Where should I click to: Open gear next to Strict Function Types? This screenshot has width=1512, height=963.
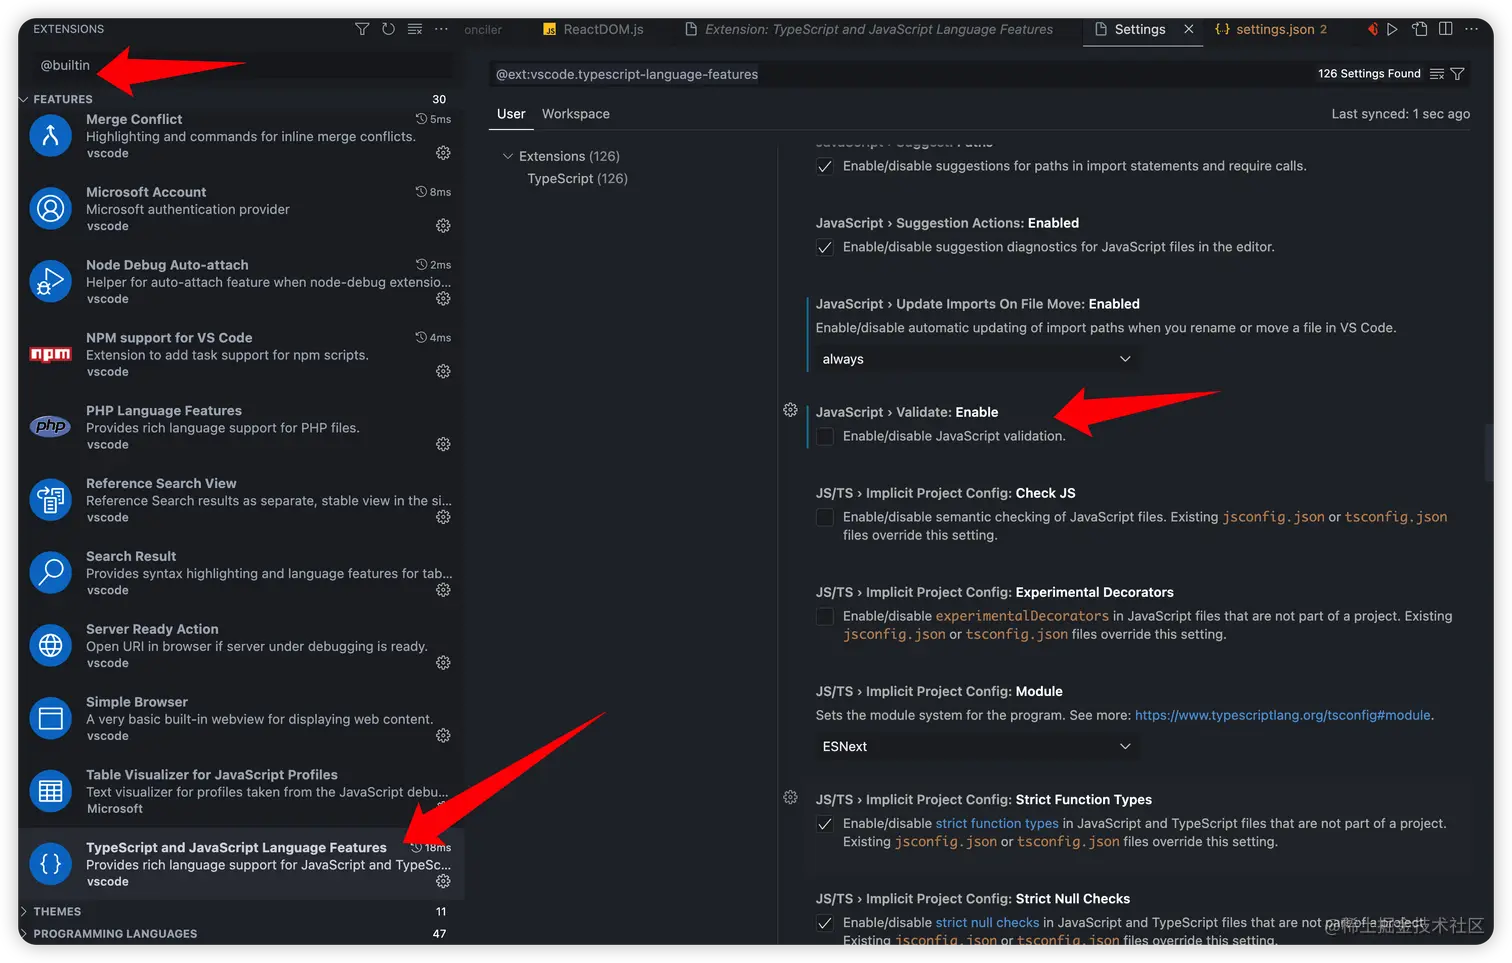(790, 797)
